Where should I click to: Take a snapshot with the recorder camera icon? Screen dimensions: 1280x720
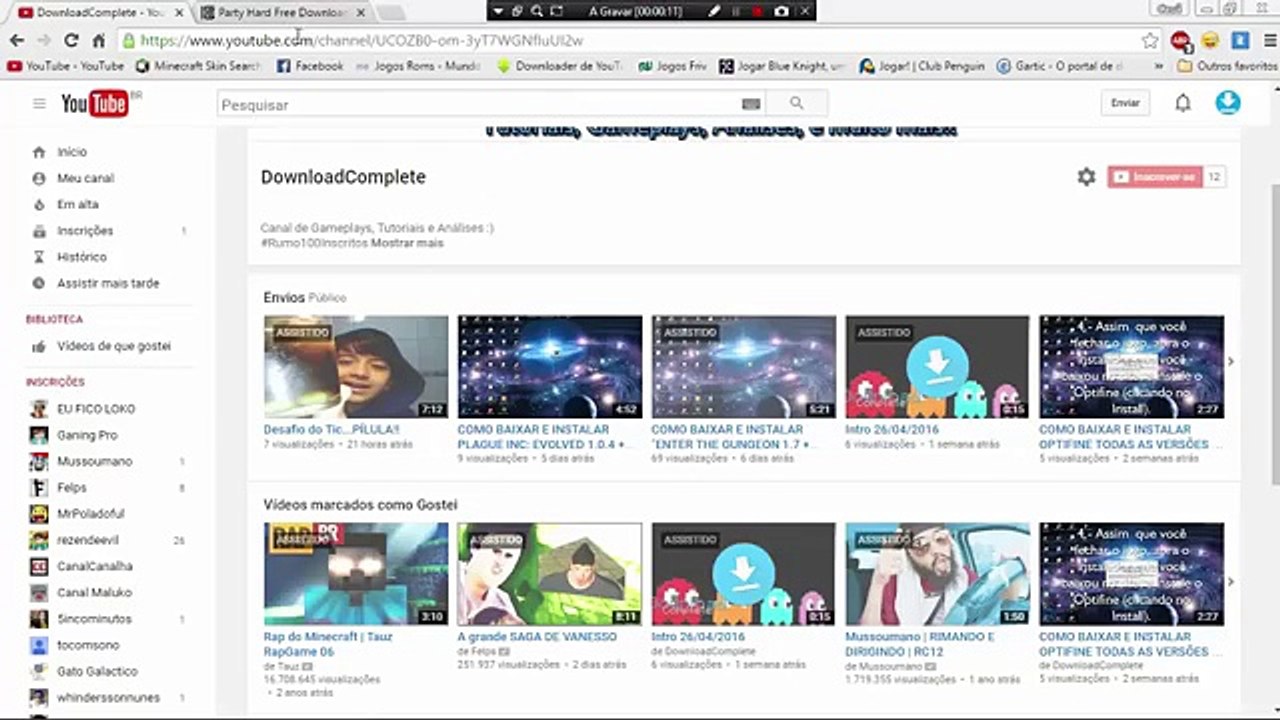tap(781, 11)
